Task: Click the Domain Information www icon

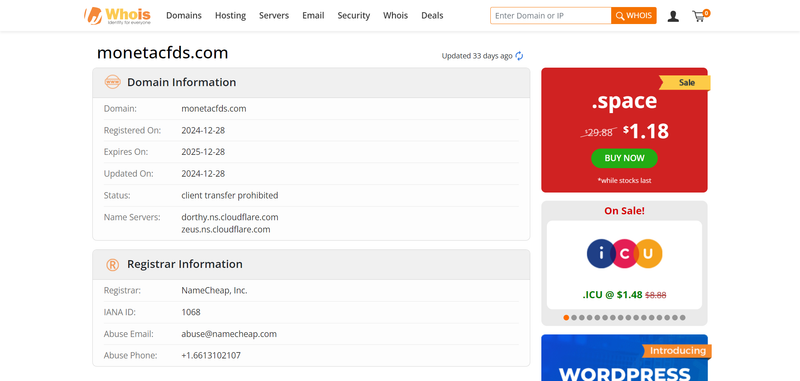Action: (112, 82)
